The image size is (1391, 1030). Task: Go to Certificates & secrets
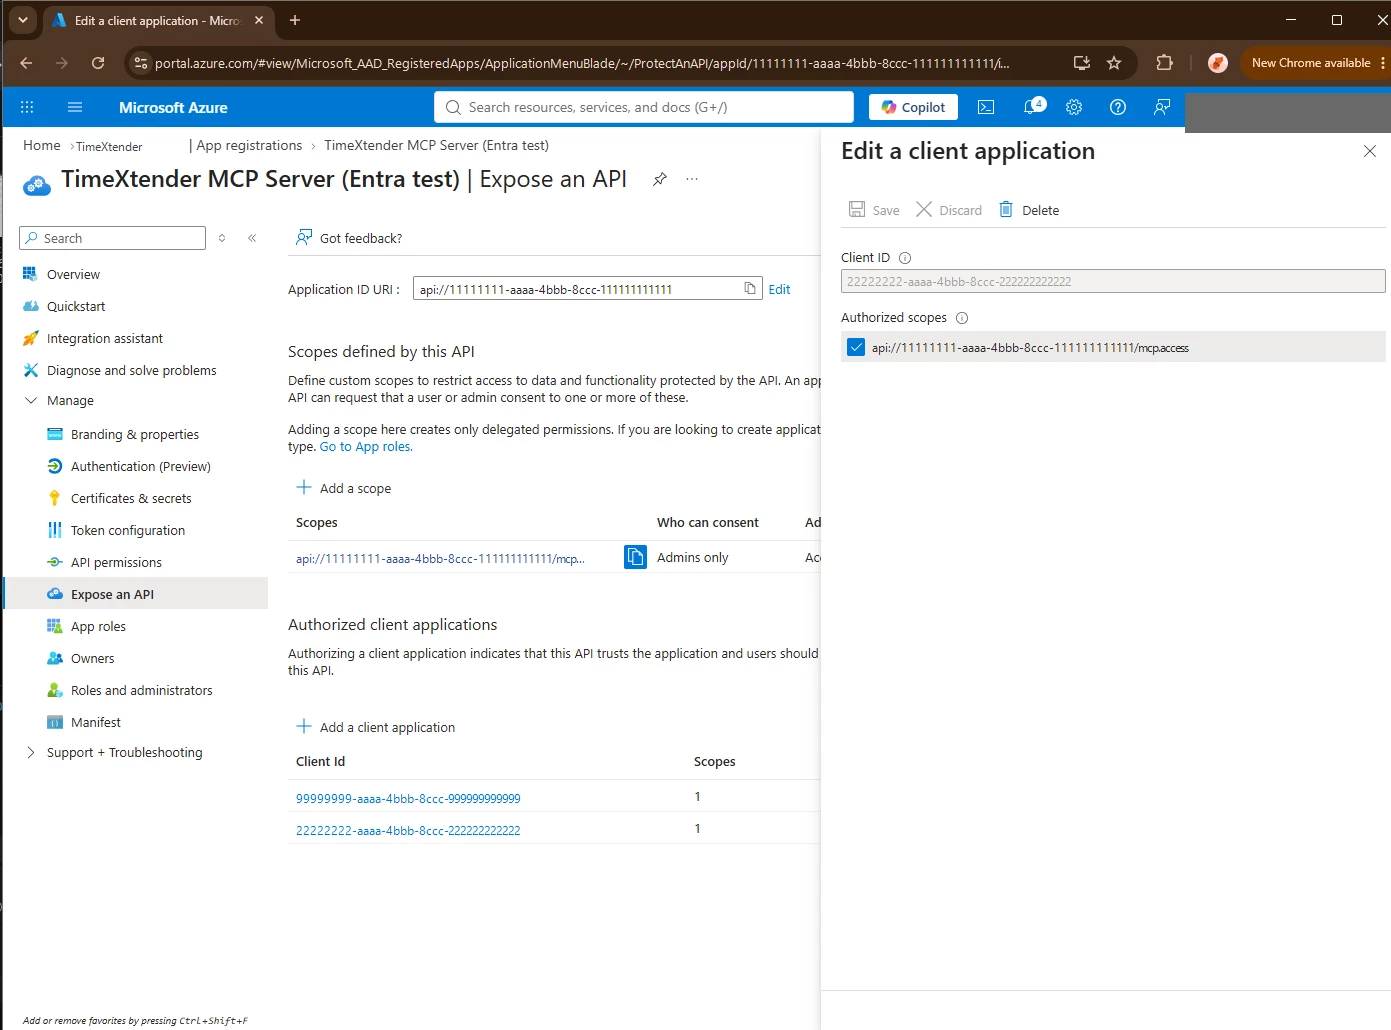click(131, 498)
